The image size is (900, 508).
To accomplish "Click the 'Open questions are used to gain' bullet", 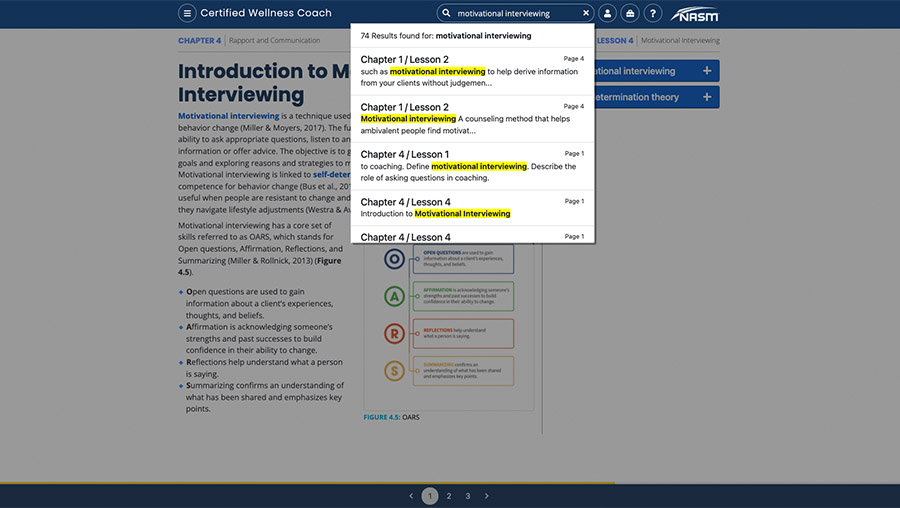I will pyautogui.click(x=258, y=303).
